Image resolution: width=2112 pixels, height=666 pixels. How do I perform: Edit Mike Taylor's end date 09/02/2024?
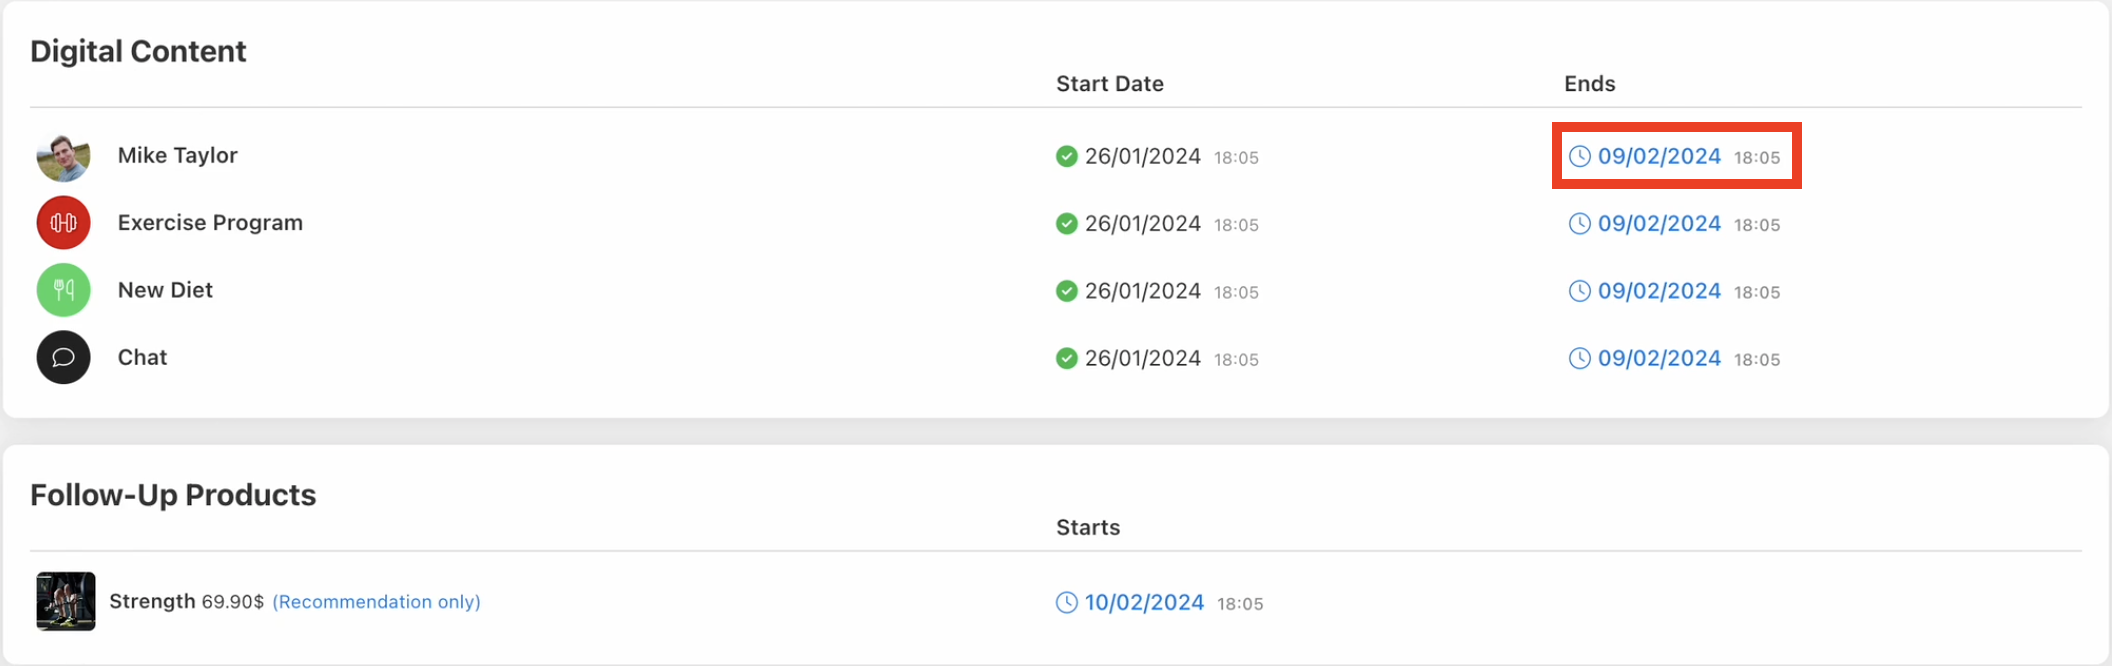1659,156
